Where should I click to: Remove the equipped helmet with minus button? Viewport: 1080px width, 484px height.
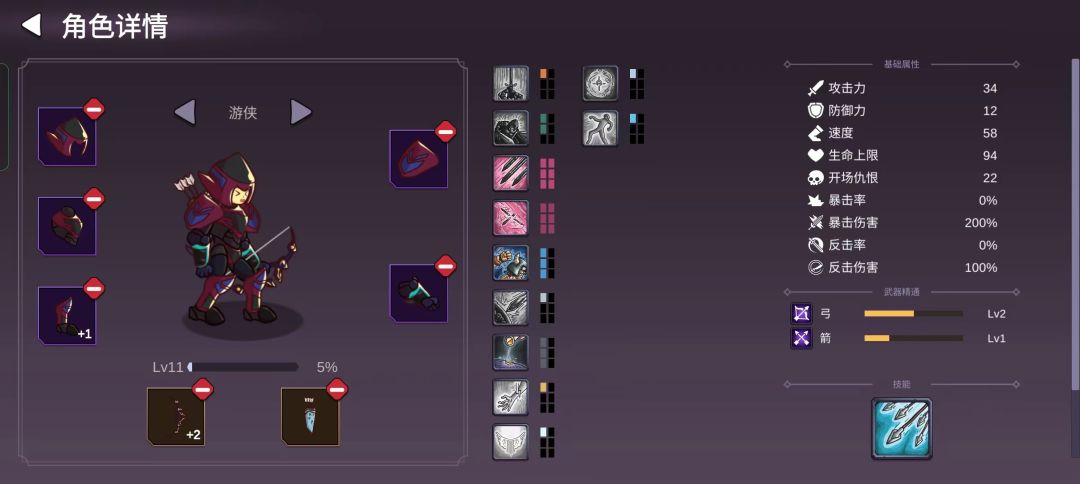(x=94, y=109)
